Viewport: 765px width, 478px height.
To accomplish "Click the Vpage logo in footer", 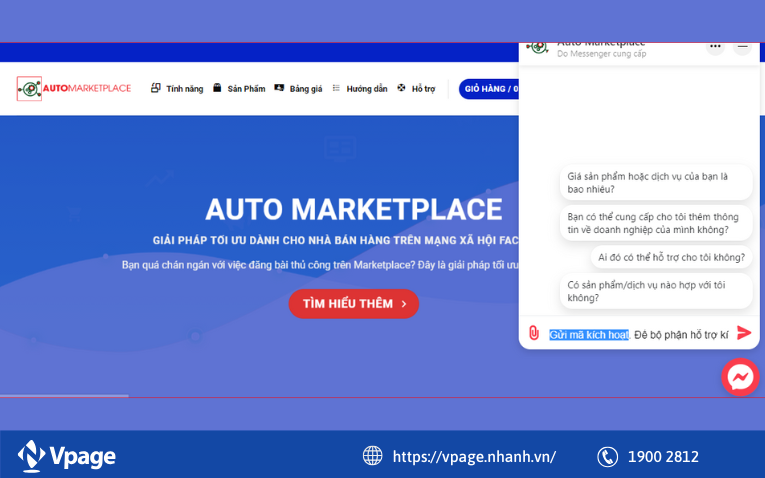I will (x=67, y=456).
